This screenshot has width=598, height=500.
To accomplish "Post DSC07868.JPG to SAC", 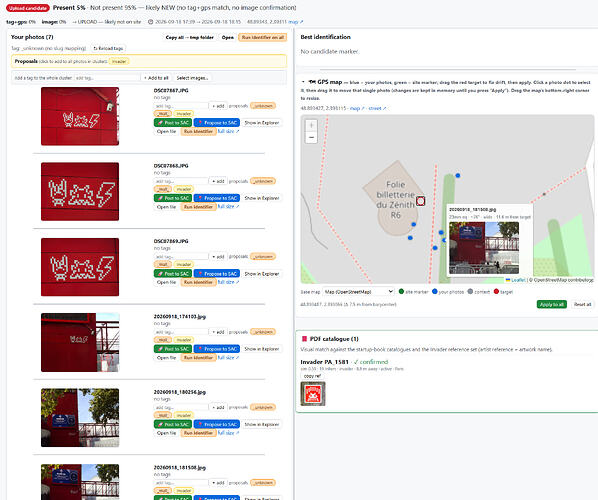I will coord(173,198).
